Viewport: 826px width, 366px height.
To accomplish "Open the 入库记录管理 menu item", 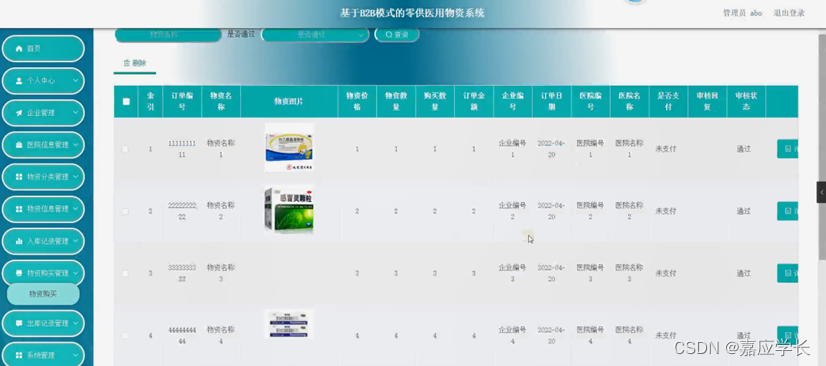I will tap(43, 241).
